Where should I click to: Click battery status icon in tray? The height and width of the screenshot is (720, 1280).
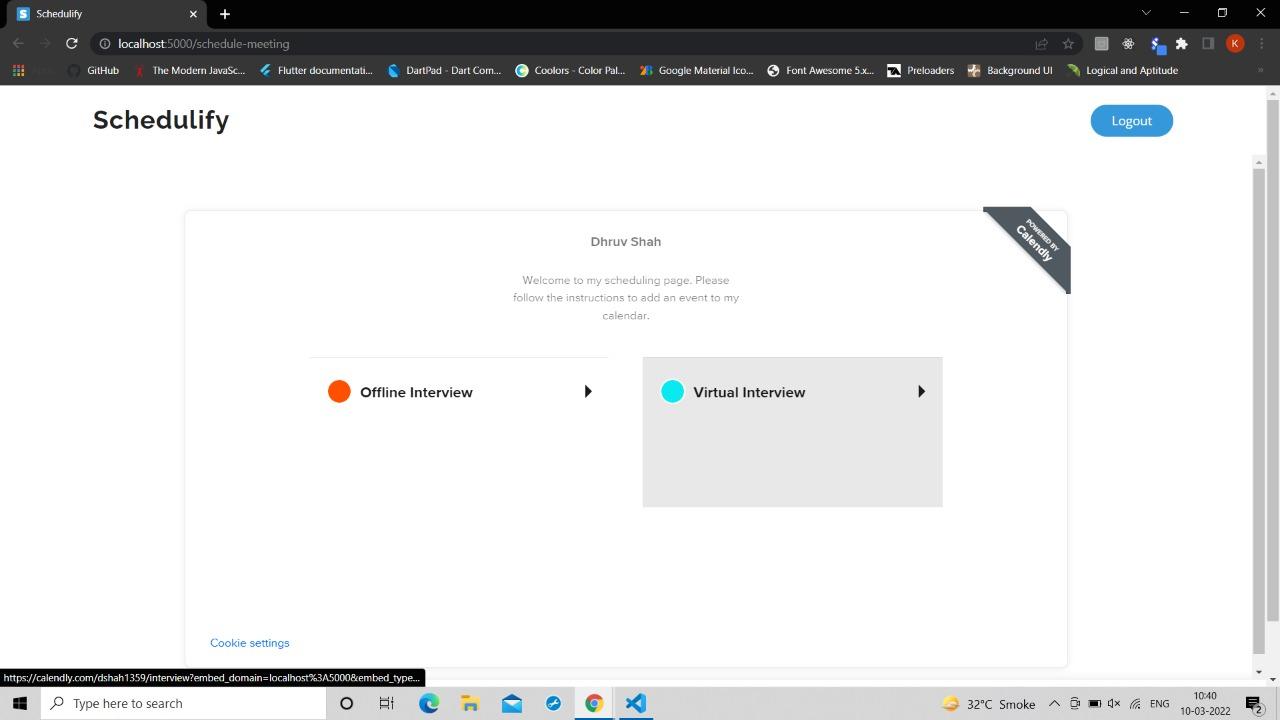[x=1094, y=704]
